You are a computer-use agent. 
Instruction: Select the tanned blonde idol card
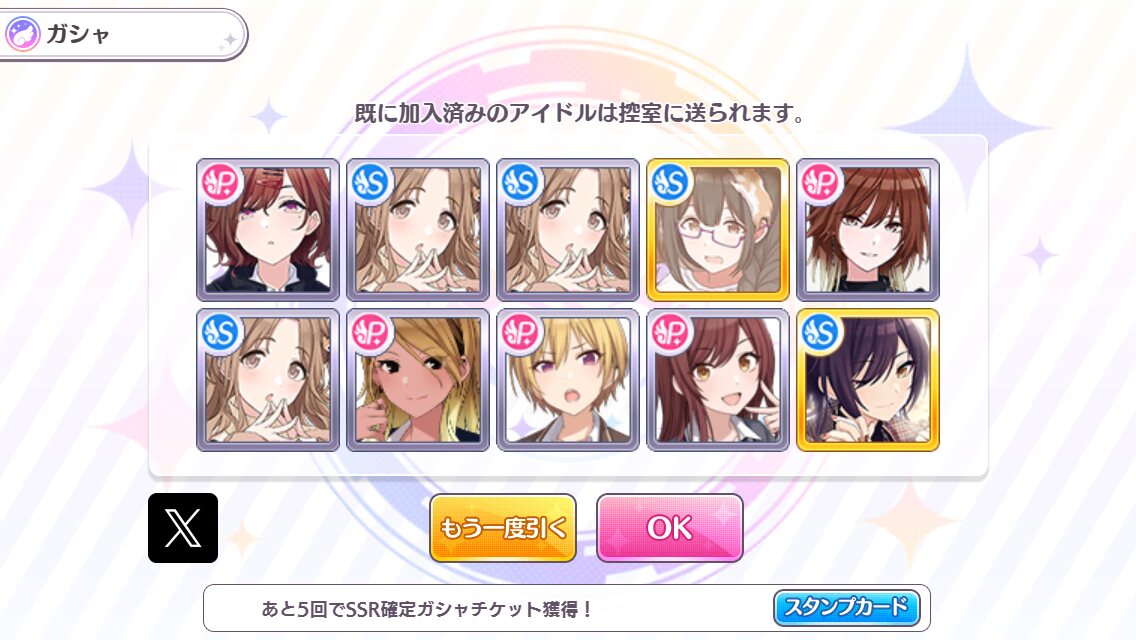pos(418,380)
